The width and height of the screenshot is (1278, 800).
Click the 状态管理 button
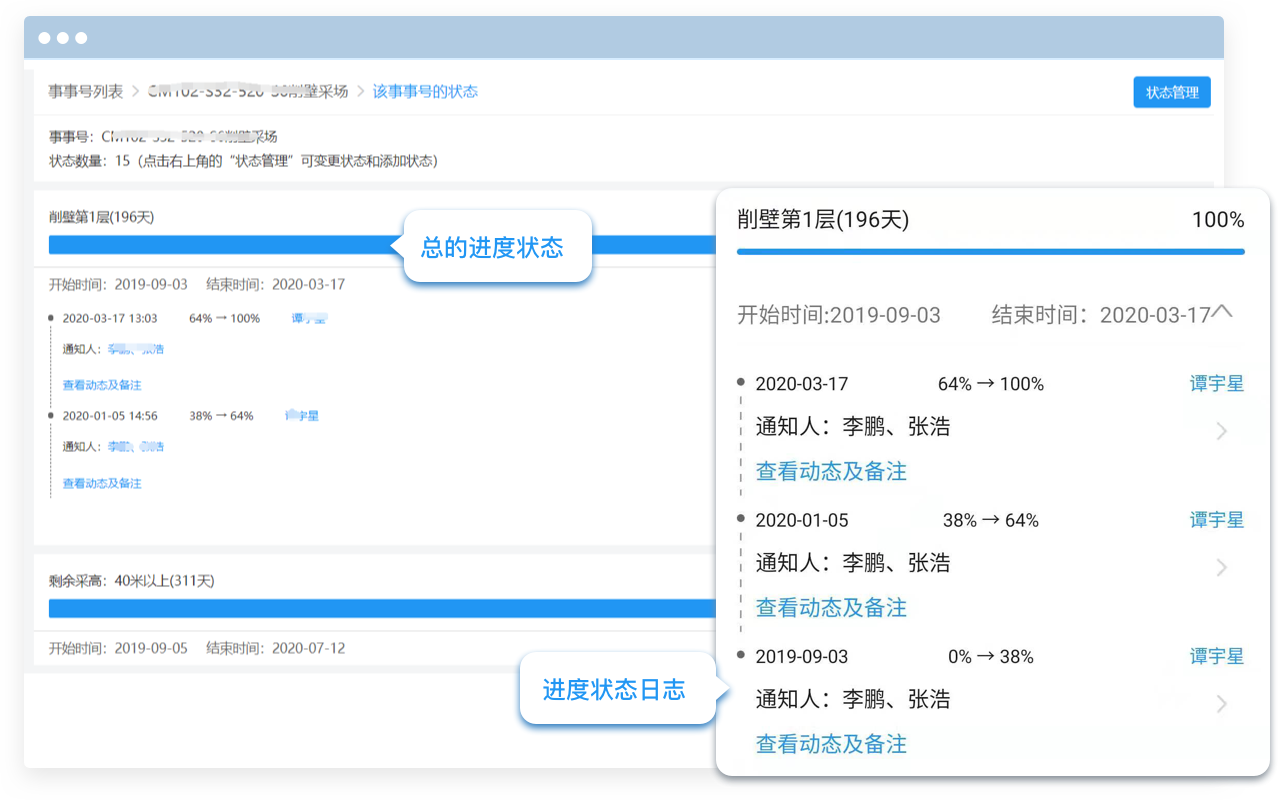click(1171, 92)
